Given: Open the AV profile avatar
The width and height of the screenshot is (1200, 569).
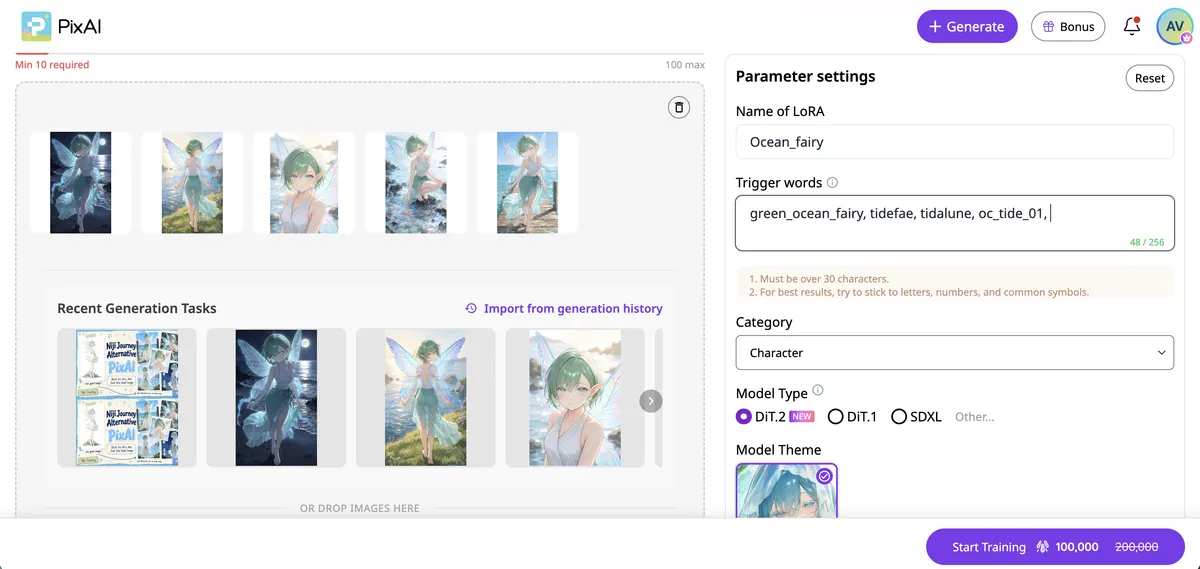Looking at the screenshot, I should click(1174, 27).
